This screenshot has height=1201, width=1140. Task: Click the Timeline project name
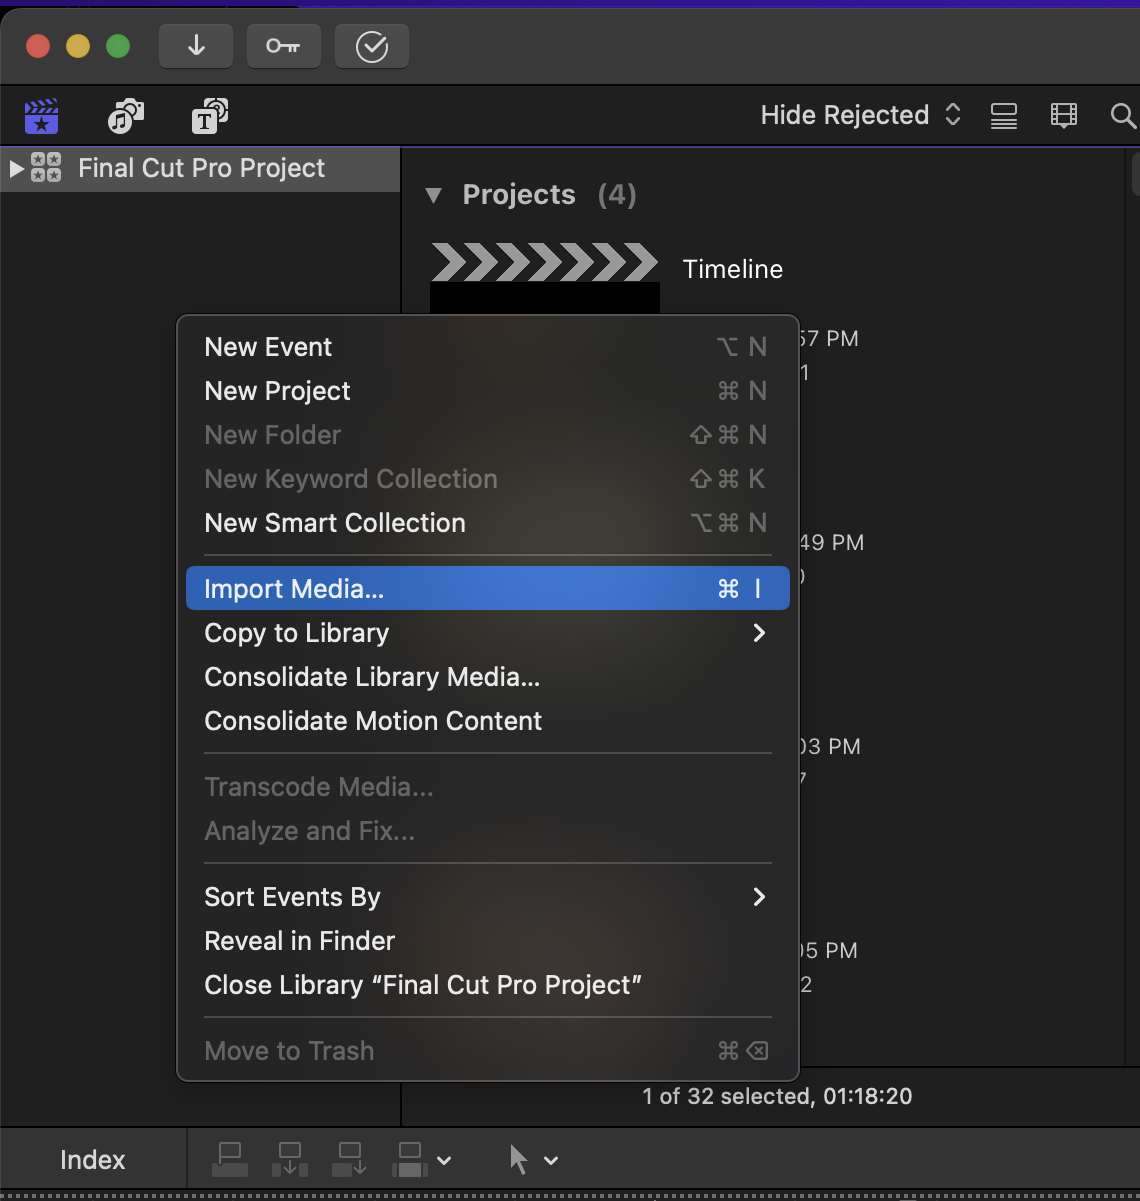(x=733, y=269)
